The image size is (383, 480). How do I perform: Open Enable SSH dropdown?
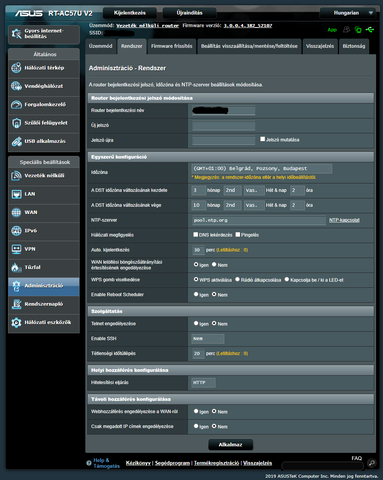208,339
